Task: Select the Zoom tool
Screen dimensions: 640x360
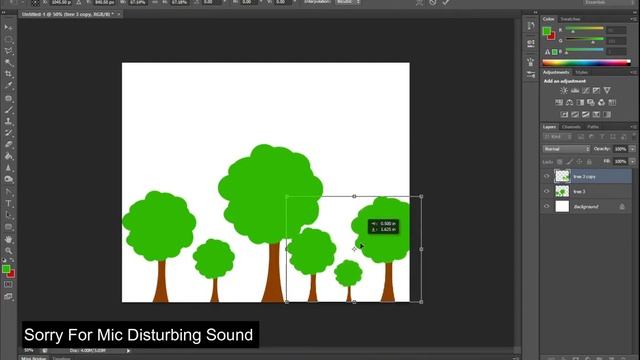Action: 8,251
